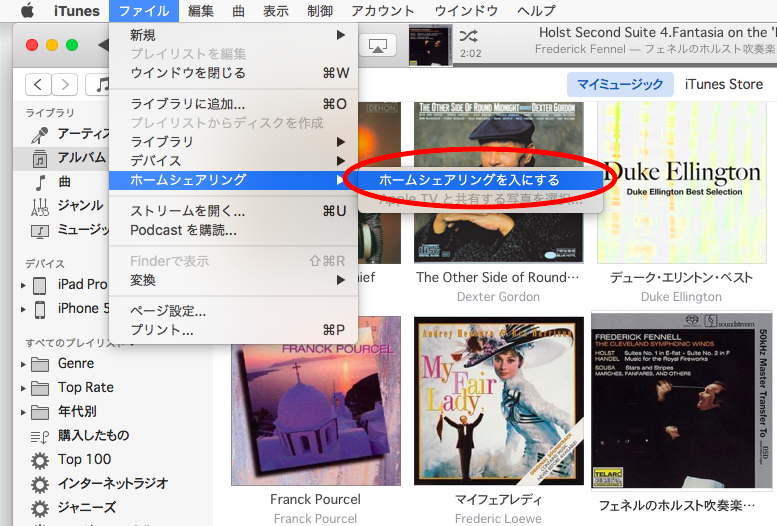Choose ページ設定... menu entry
777x526 pixels.
tap(233, 311)
